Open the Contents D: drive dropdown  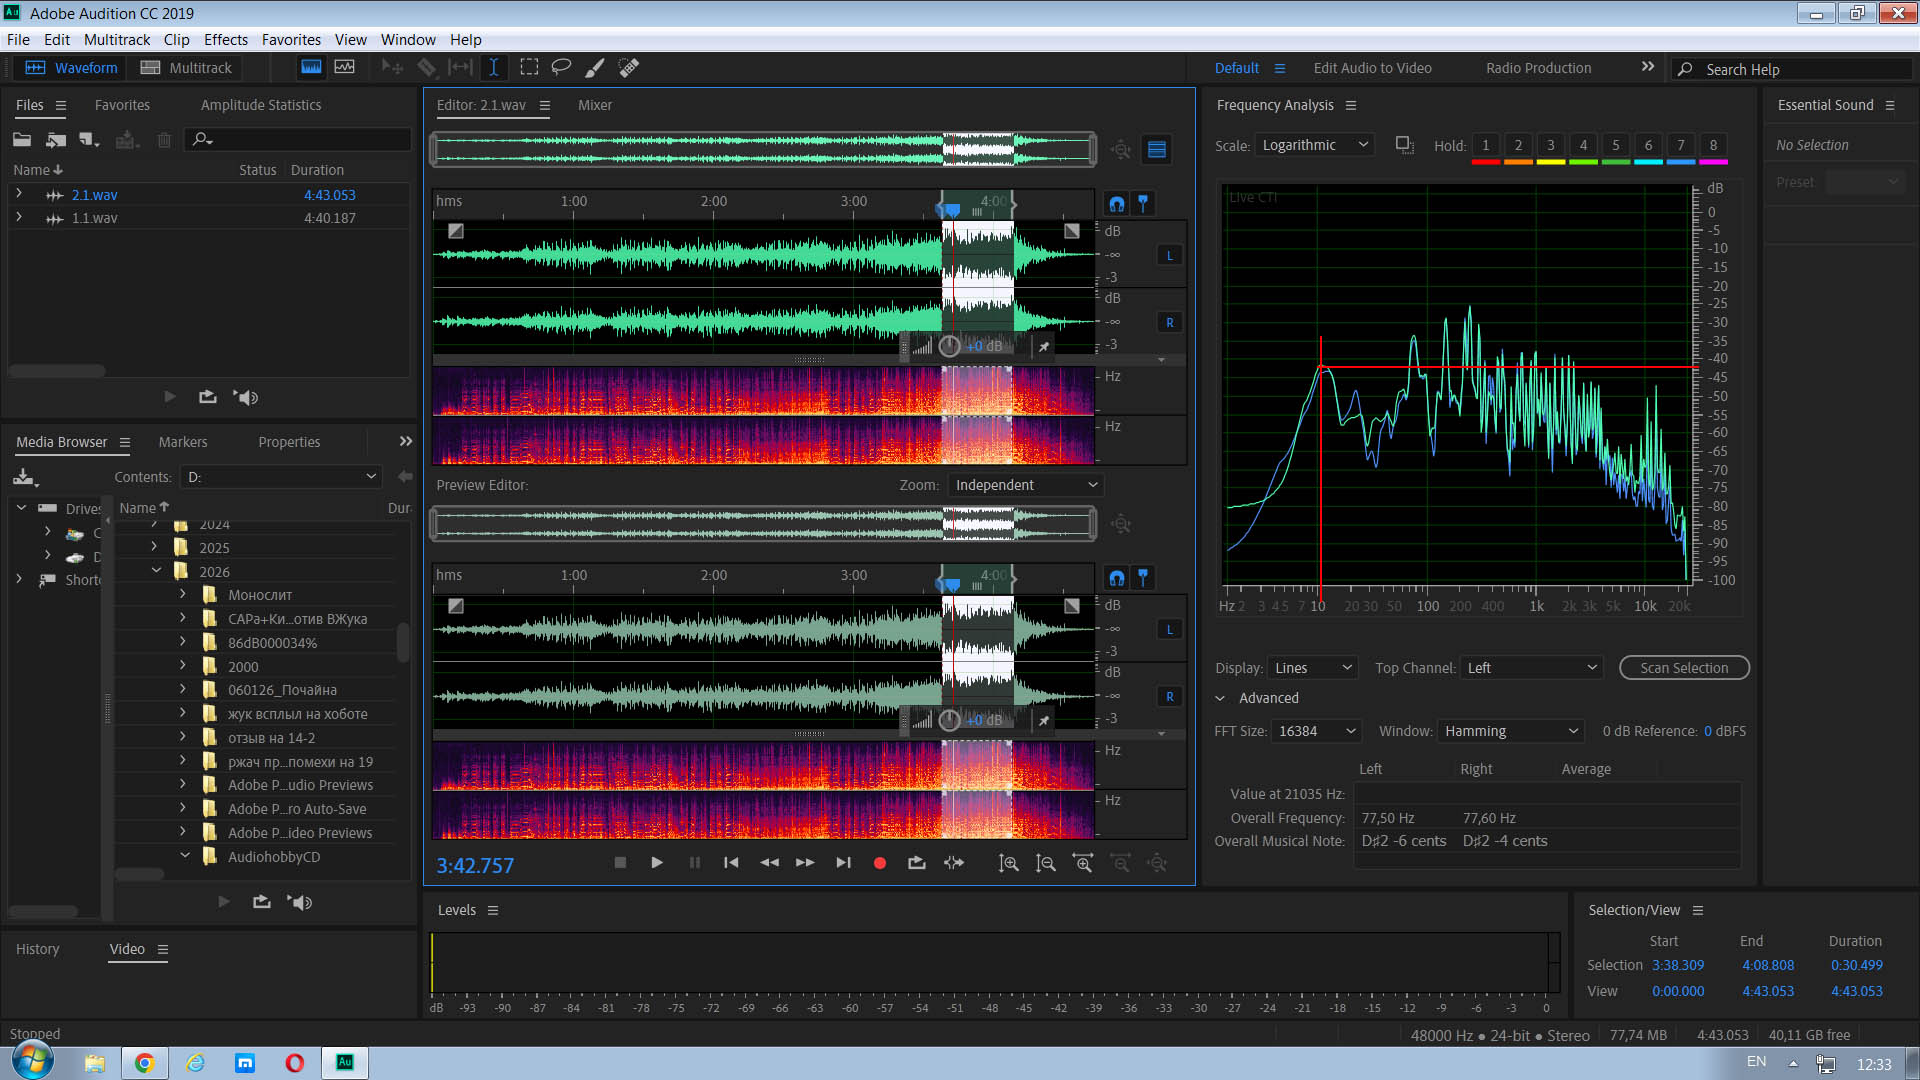(x=281, y=477)
